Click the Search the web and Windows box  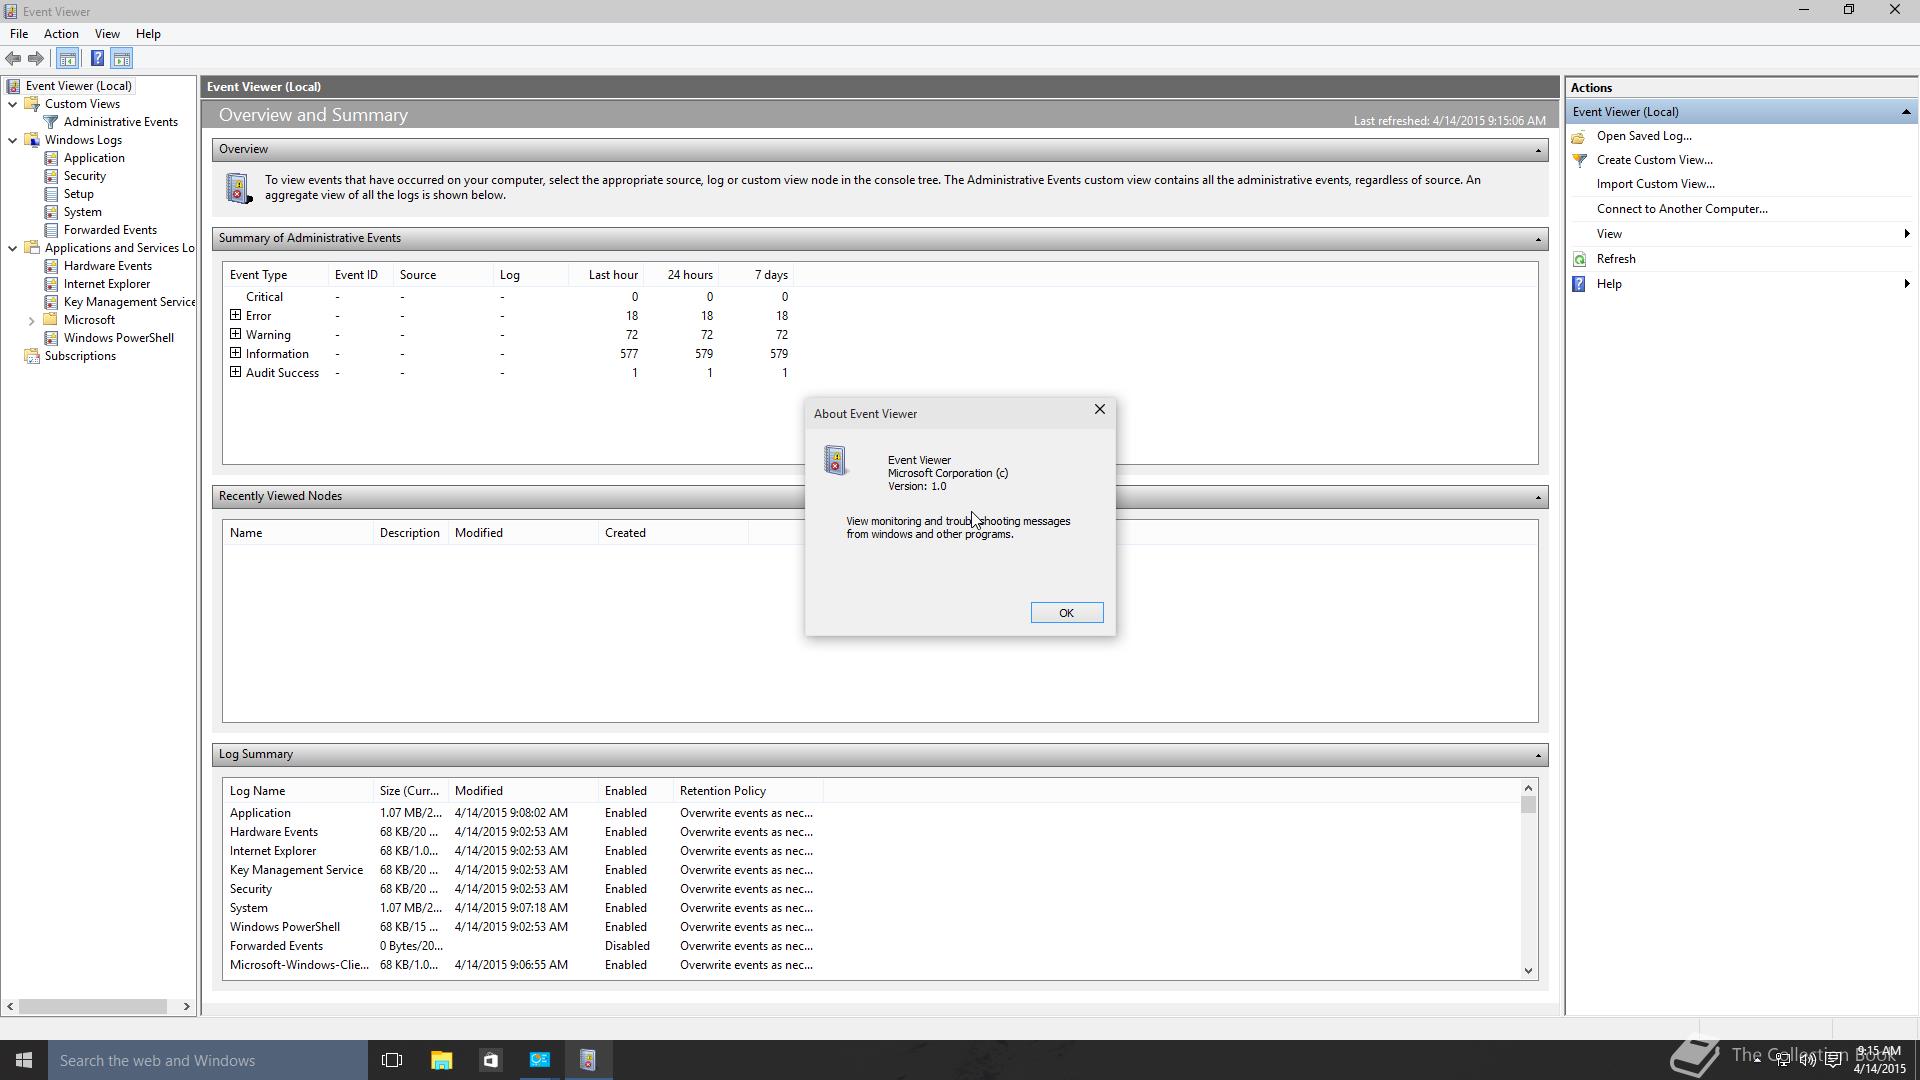pyautogui.click(x=208, y=1060)
